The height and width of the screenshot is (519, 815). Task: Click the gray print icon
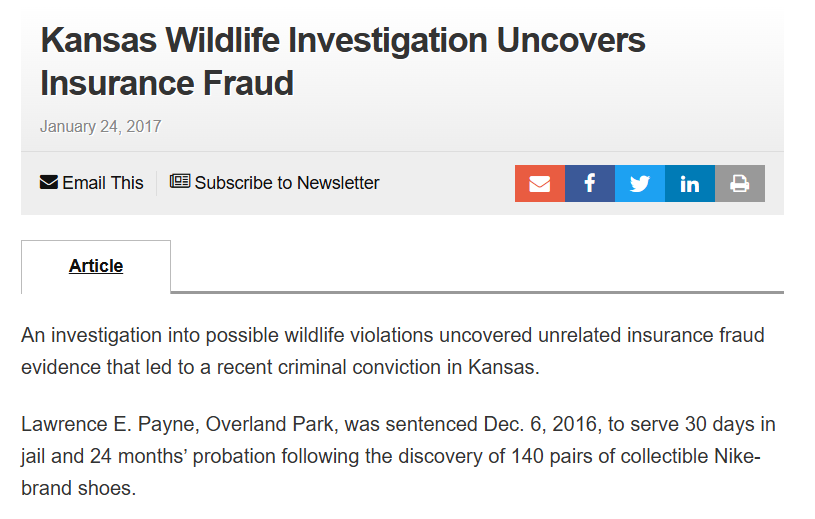coord(740,183)
